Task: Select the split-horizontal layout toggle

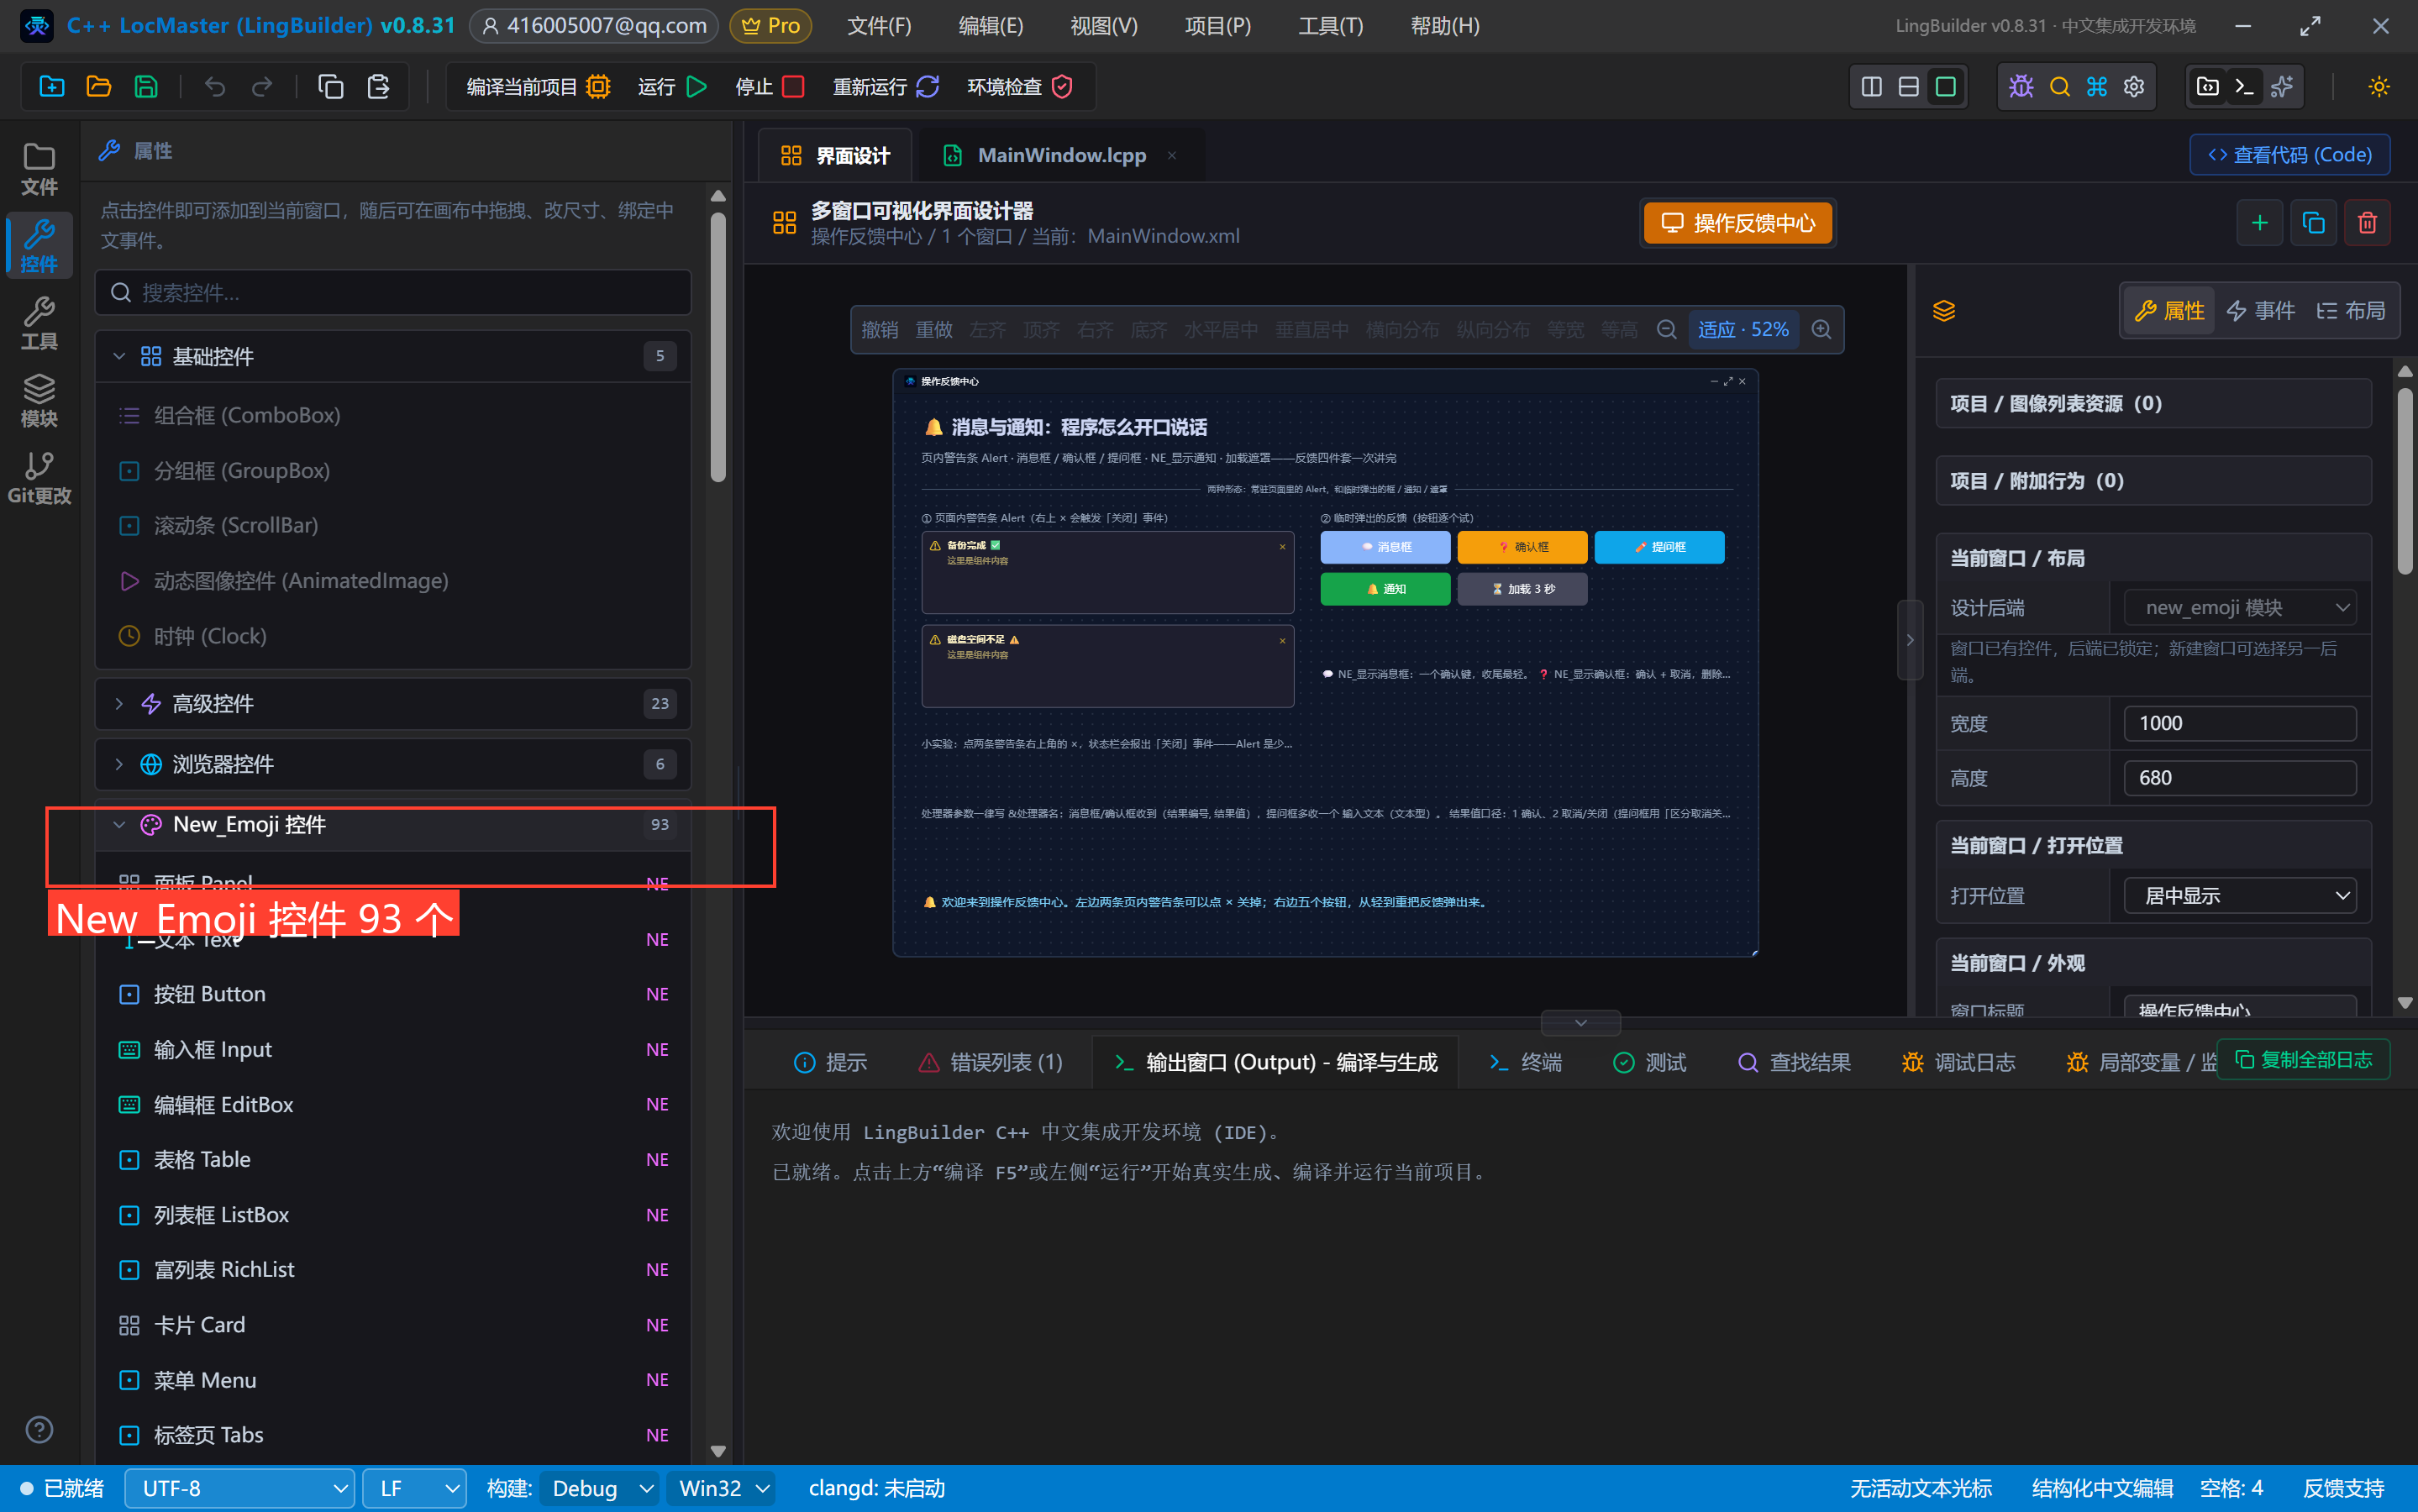Action: 1908,87
